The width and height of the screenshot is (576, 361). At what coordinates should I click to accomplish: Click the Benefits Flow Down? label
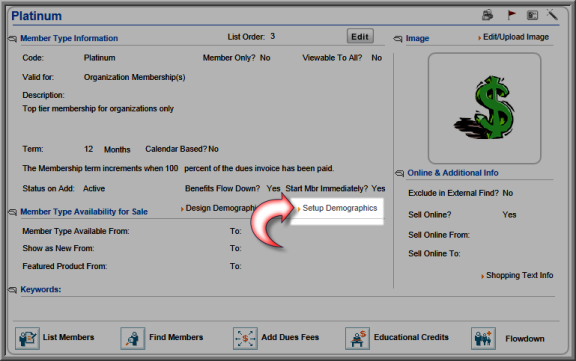pos(223,188)
